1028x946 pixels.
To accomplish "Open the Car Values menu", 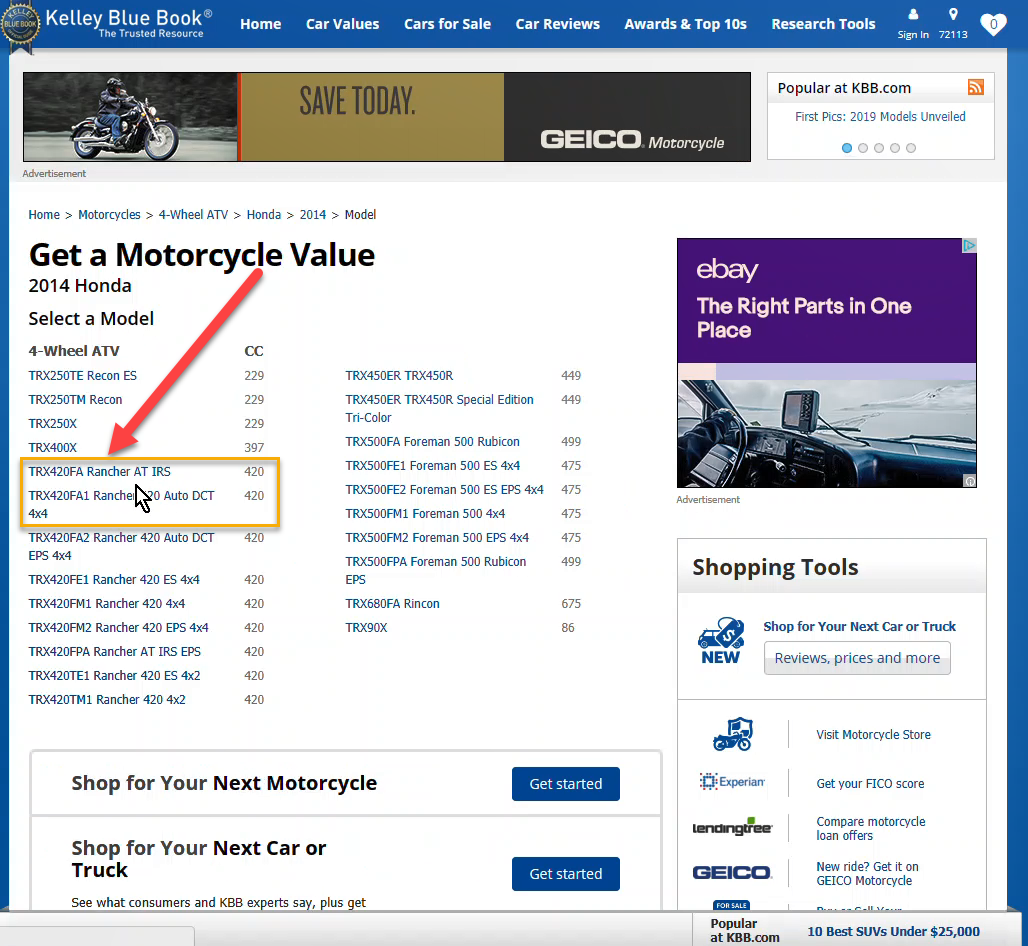I will coord(342,24).
